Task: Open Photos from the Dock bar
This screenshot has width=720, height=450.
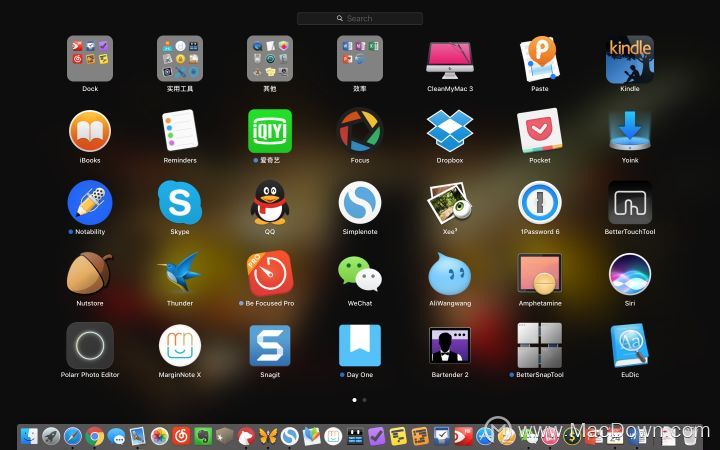Action: (160, 436)
